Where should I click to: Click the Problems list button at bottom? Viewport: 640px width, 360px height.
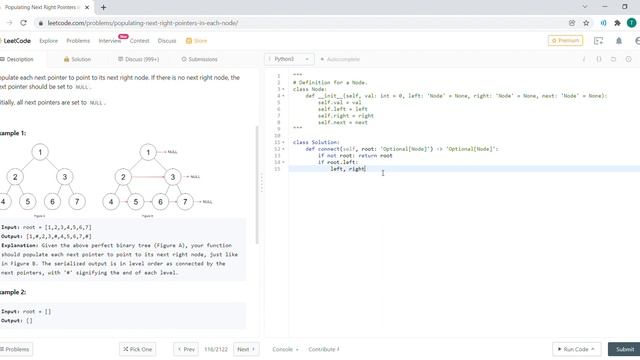[16, 349]
